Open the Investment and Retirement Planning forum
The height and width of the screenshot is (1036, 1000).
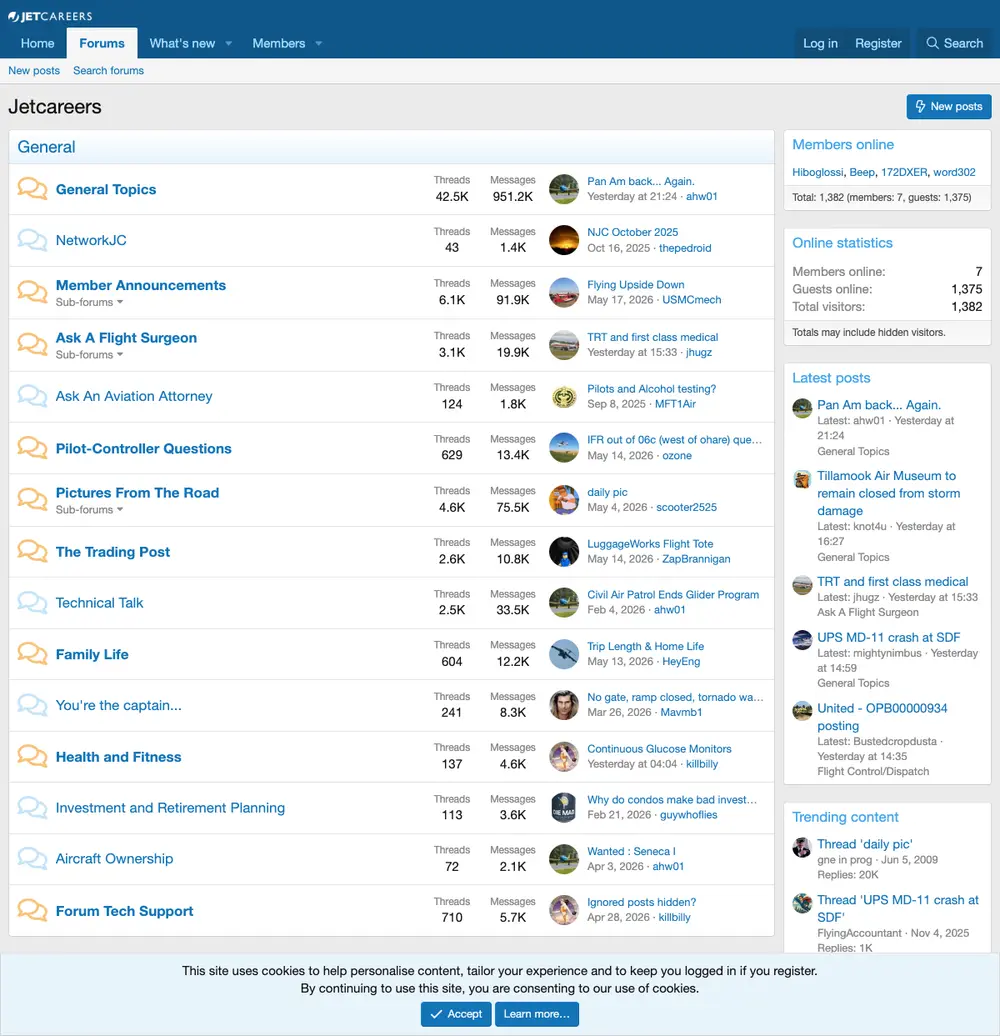(170, 807)
